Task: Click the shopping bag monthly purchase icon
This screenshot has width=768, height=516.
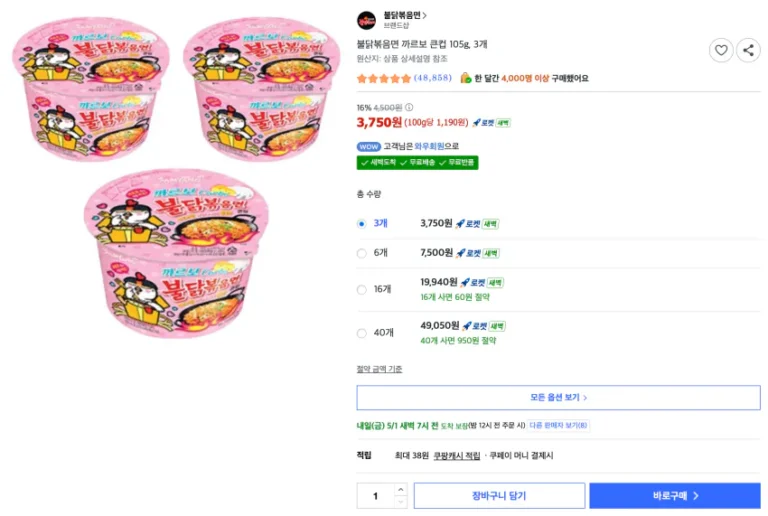Action: 465,78
